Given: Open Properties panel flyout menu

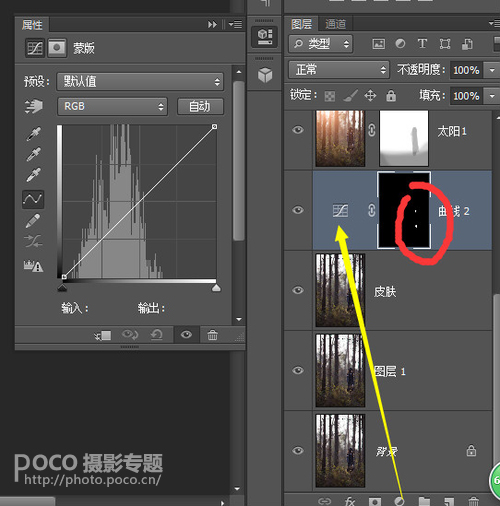Looking at the screenshot, I should click(236, 24).
